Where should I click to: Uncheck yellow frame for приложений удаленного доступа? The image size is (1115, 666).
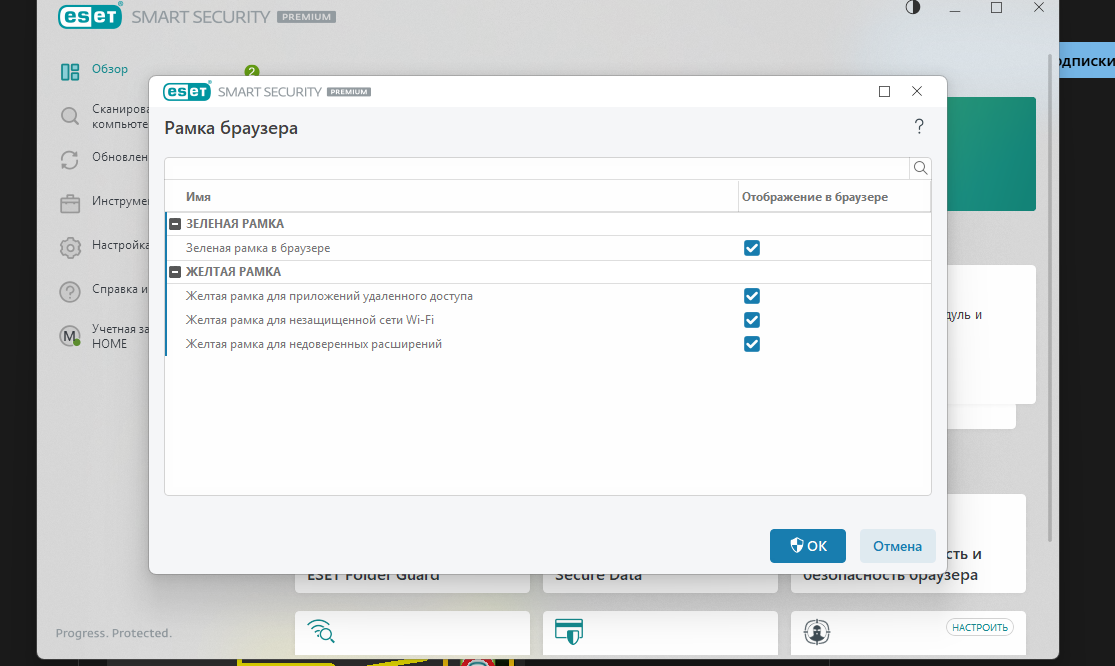[x=752, y=296]
